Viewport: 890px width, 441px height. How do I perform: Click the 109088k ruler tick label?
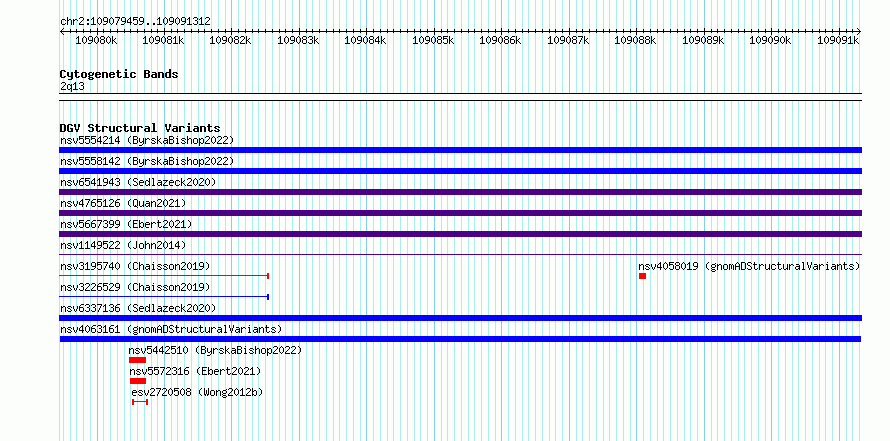(636, 40)
